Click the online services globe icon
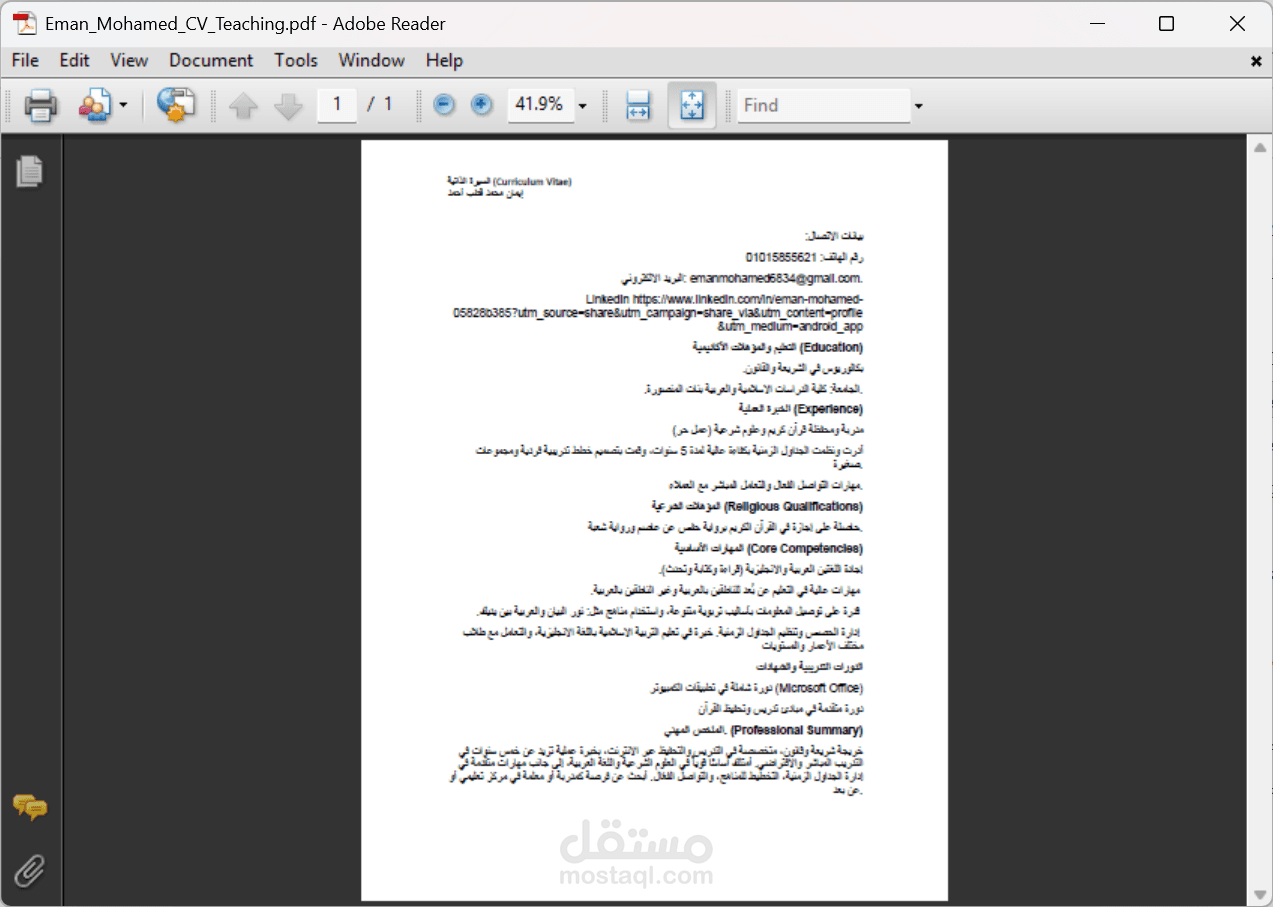Viewport: 1273px width, 907px height. coord(176,105)
